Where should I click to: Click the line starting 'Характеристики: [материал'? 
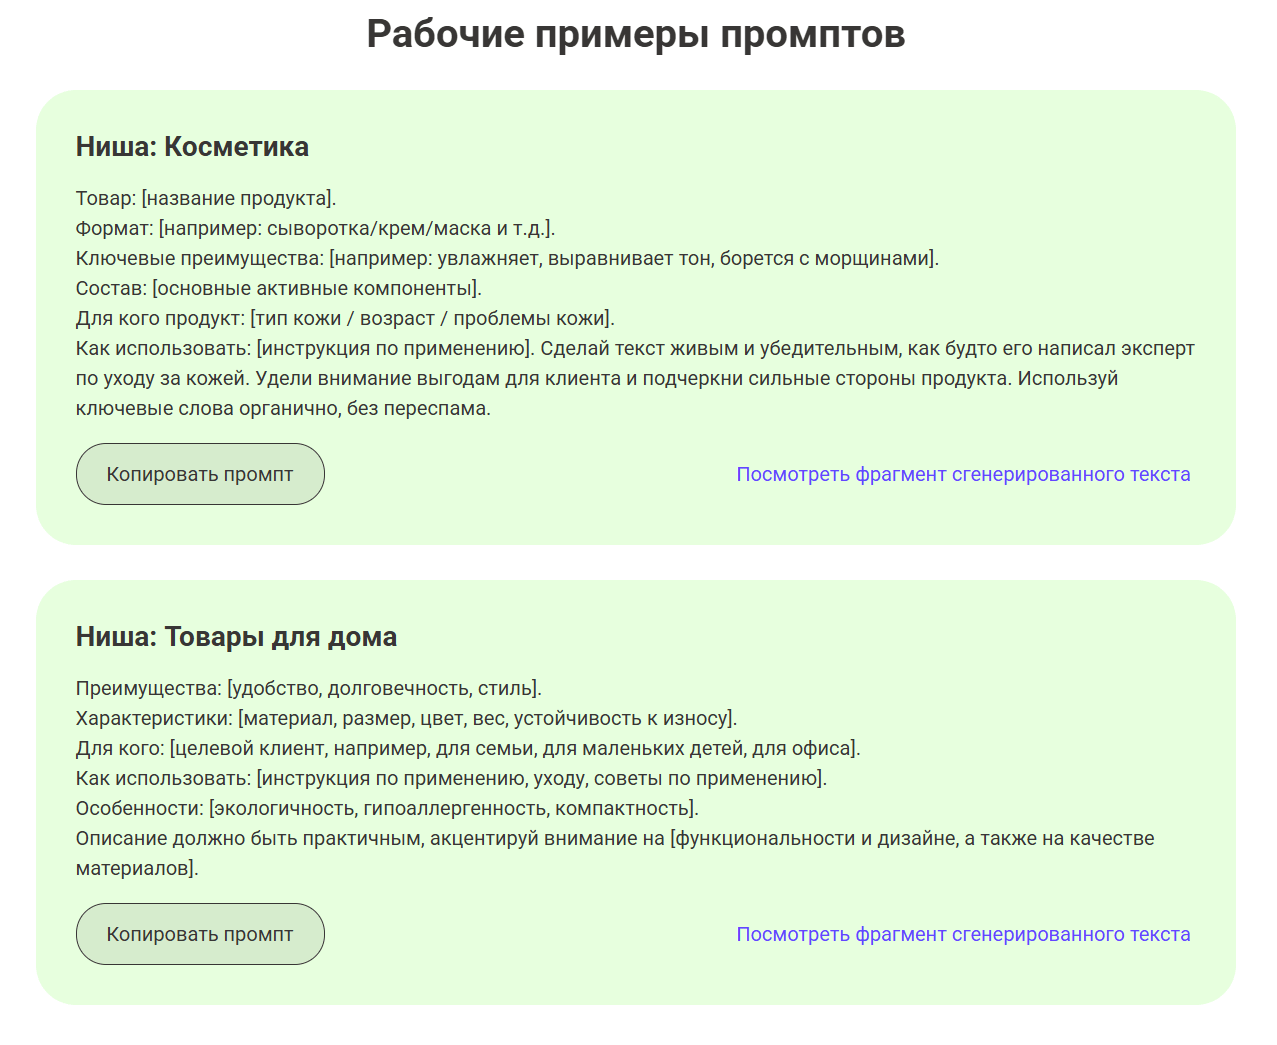406,718
